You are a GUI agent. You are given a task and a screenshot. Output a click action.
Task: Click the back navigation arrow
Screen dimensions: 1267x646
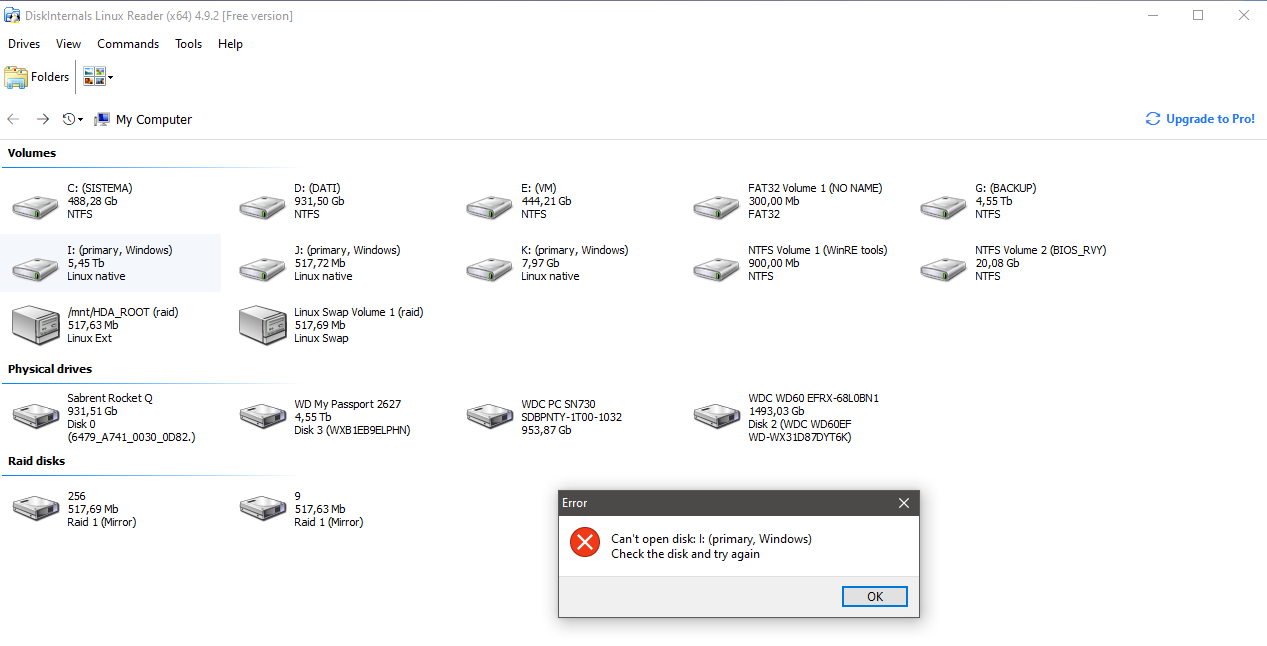pyautogui.click(x=13, y=119)
